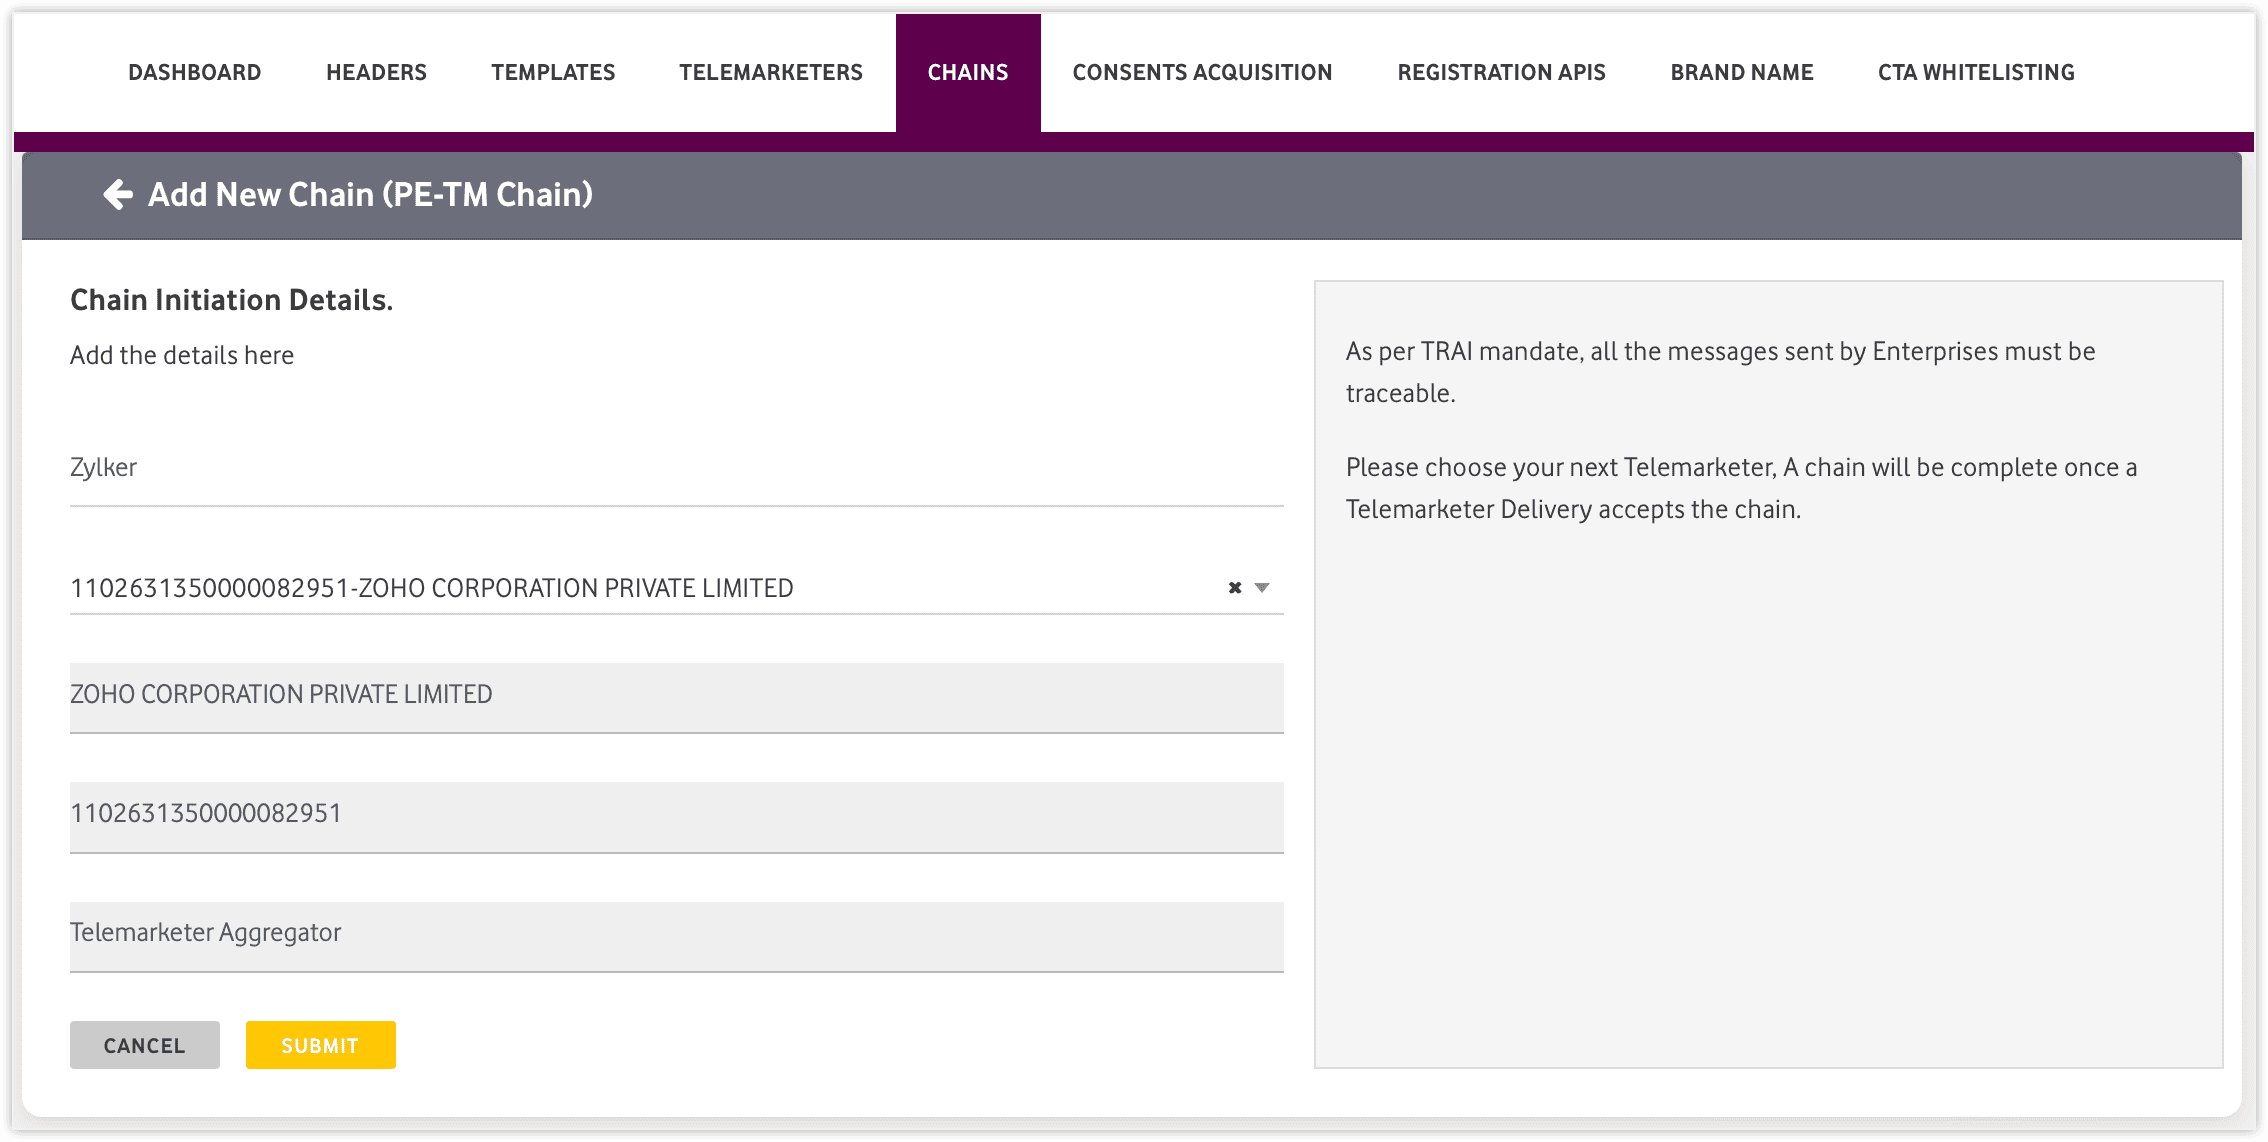Viewport: 2268px width, 1142px height.
Task: Open the Brand Name tab
Action: click(x=1742, y=72)
